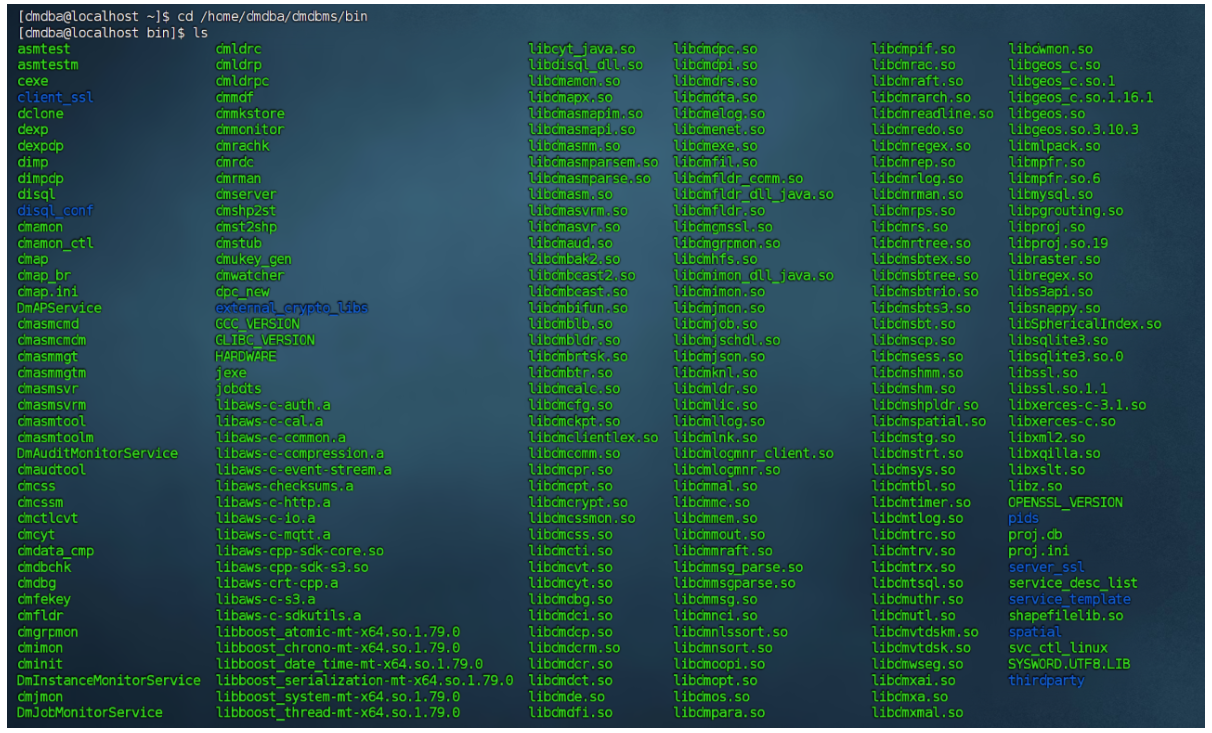Select the "svc_ctl_linux" entry

1058,648
